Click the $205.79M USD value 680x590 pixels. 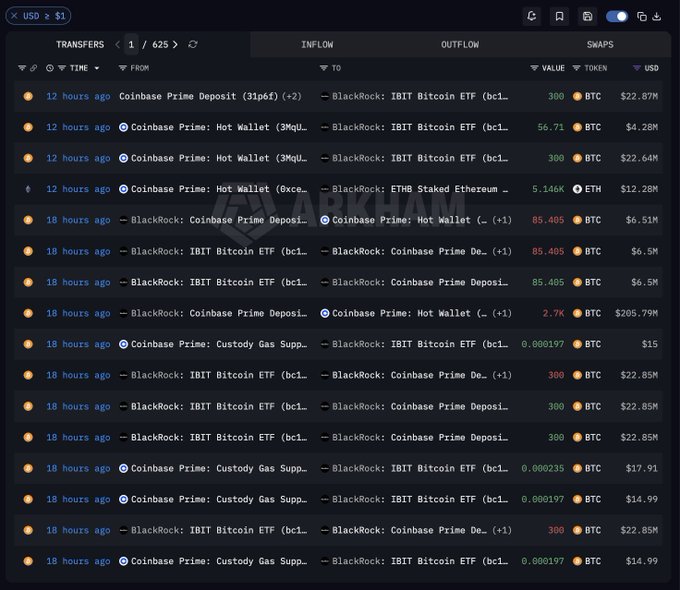pos(636,313)
